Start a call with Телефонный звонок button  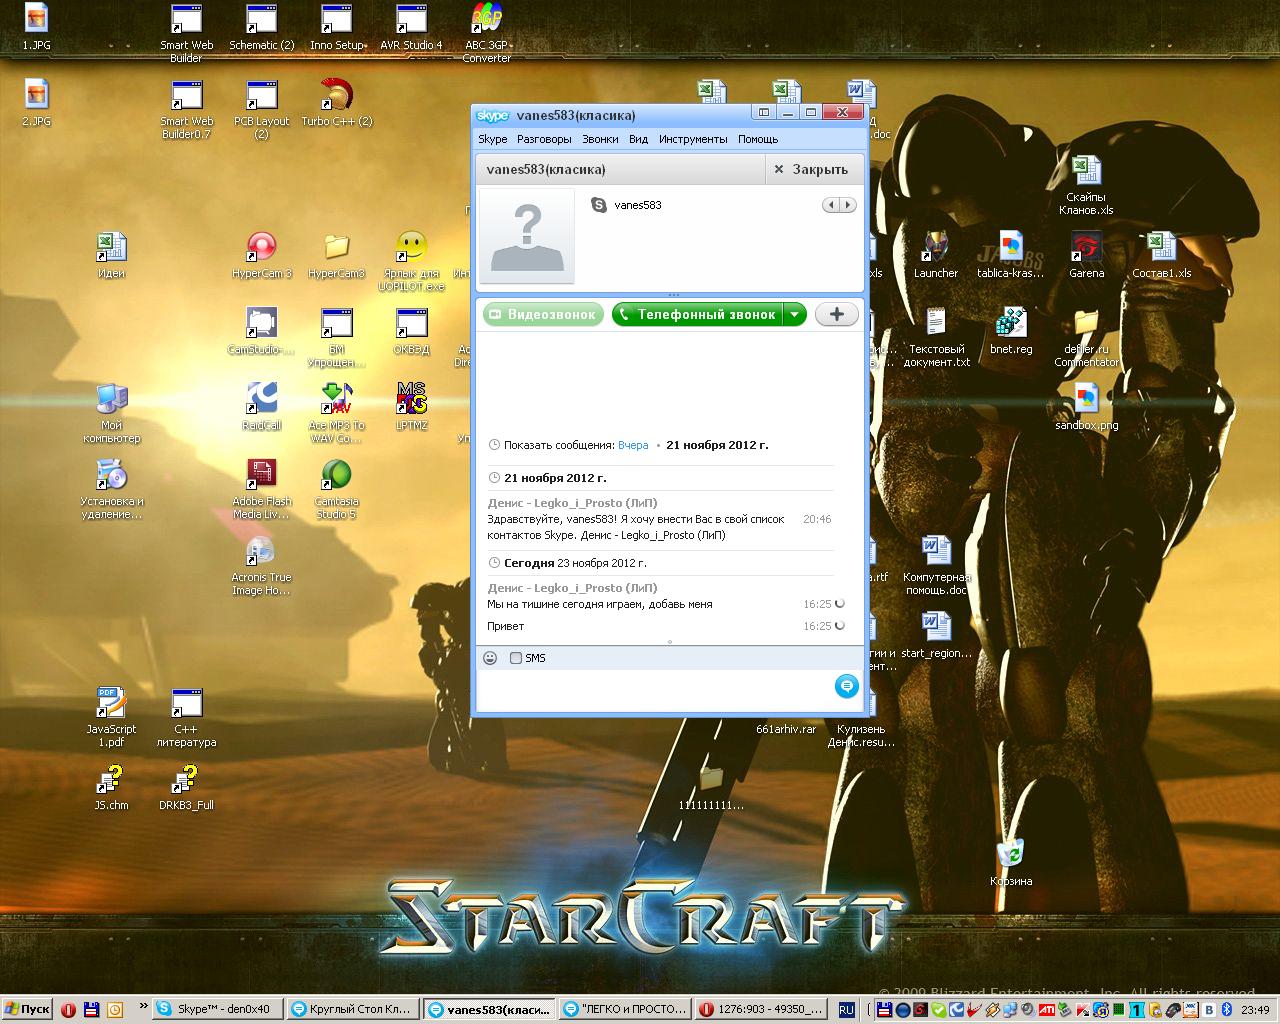pyautogui.click(x=697, y=314)
